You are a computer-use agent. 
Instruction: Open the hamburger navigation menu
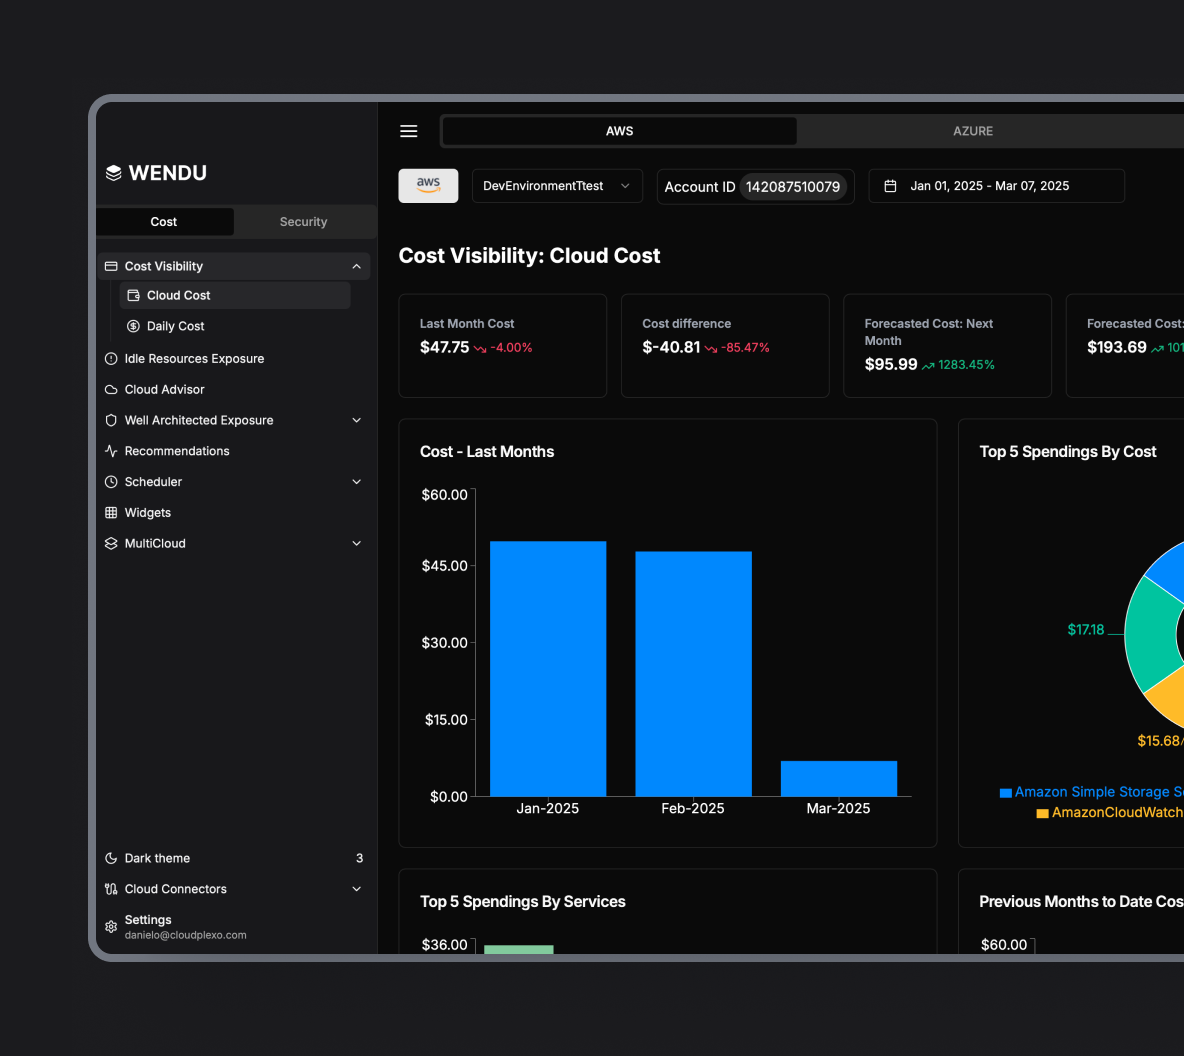(408, 131)
